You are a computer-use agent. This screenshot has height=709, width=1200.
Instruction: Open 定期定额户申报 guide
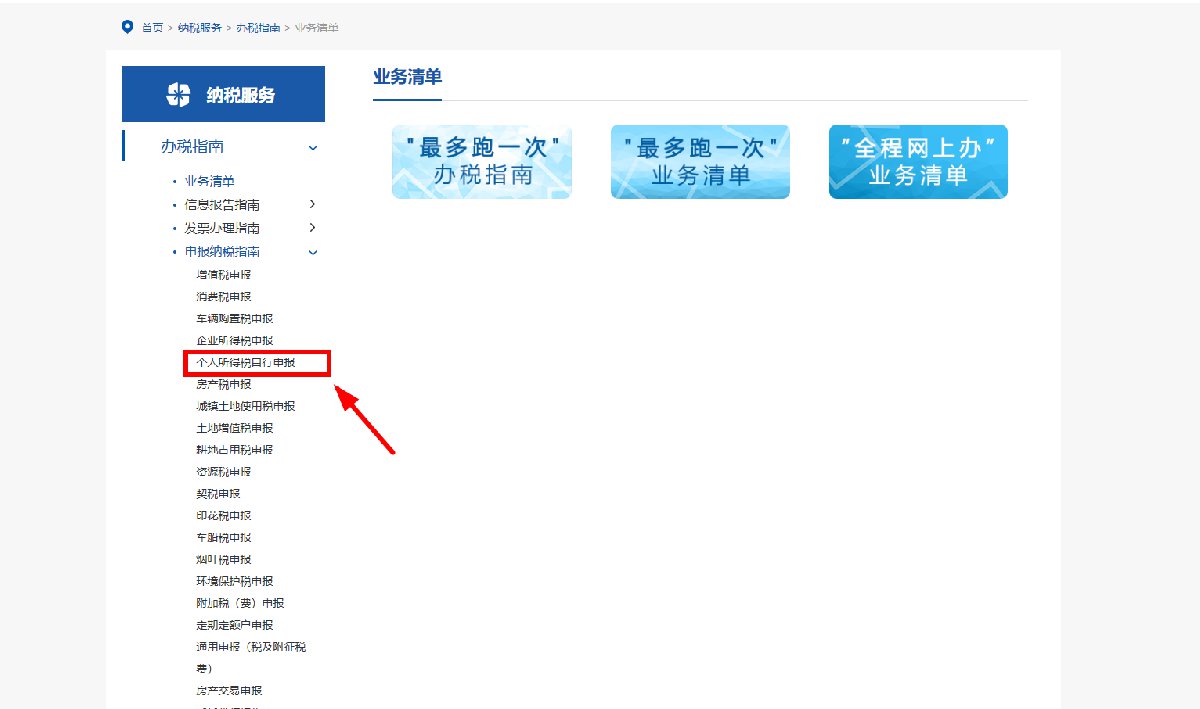(234, 626)
